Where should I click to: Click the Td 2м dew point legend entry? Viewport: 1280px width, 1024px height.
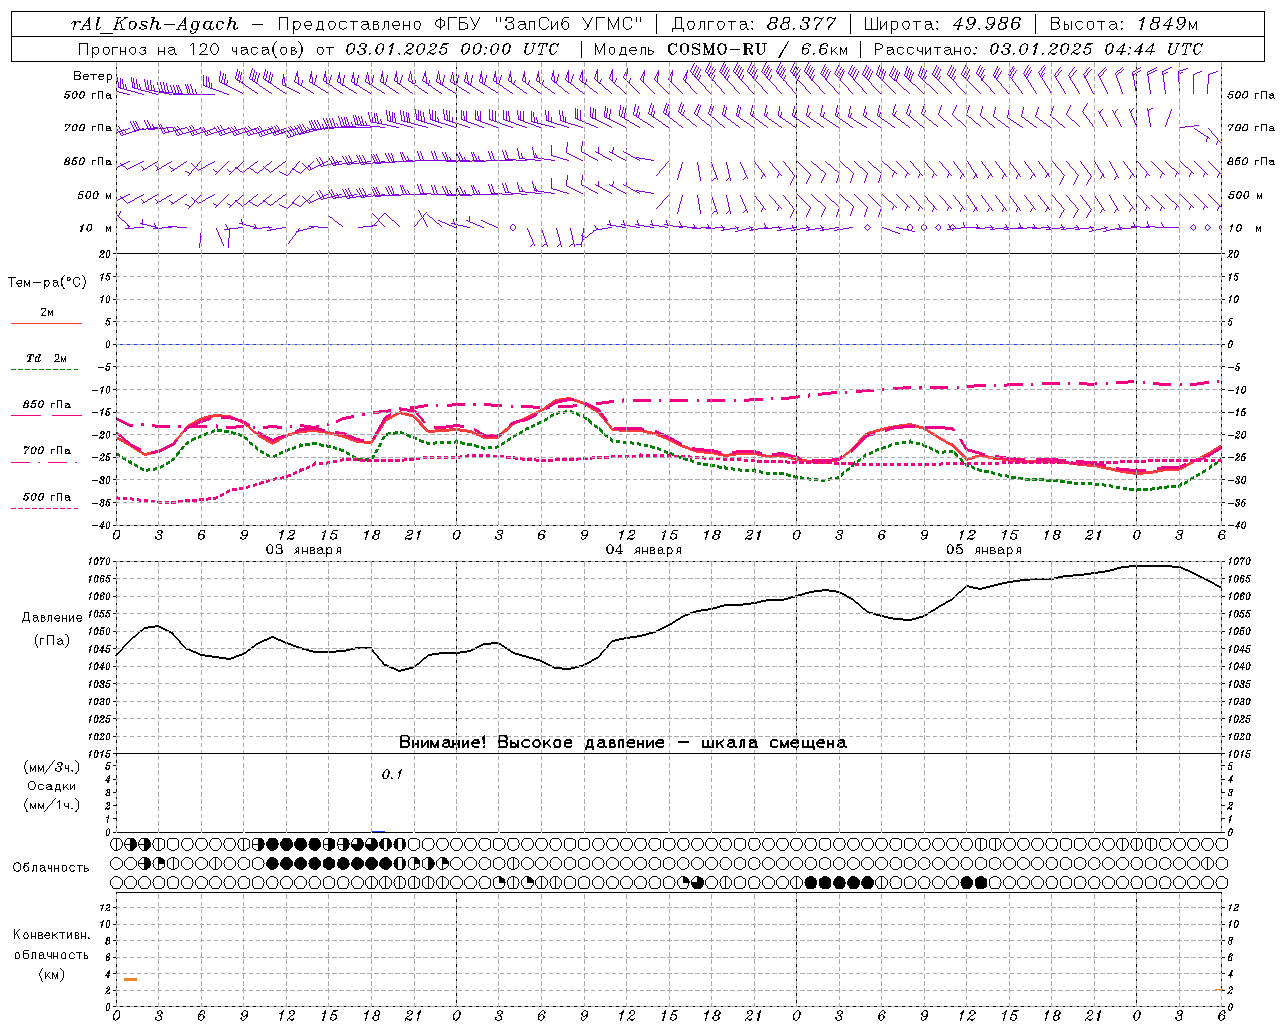47,358
